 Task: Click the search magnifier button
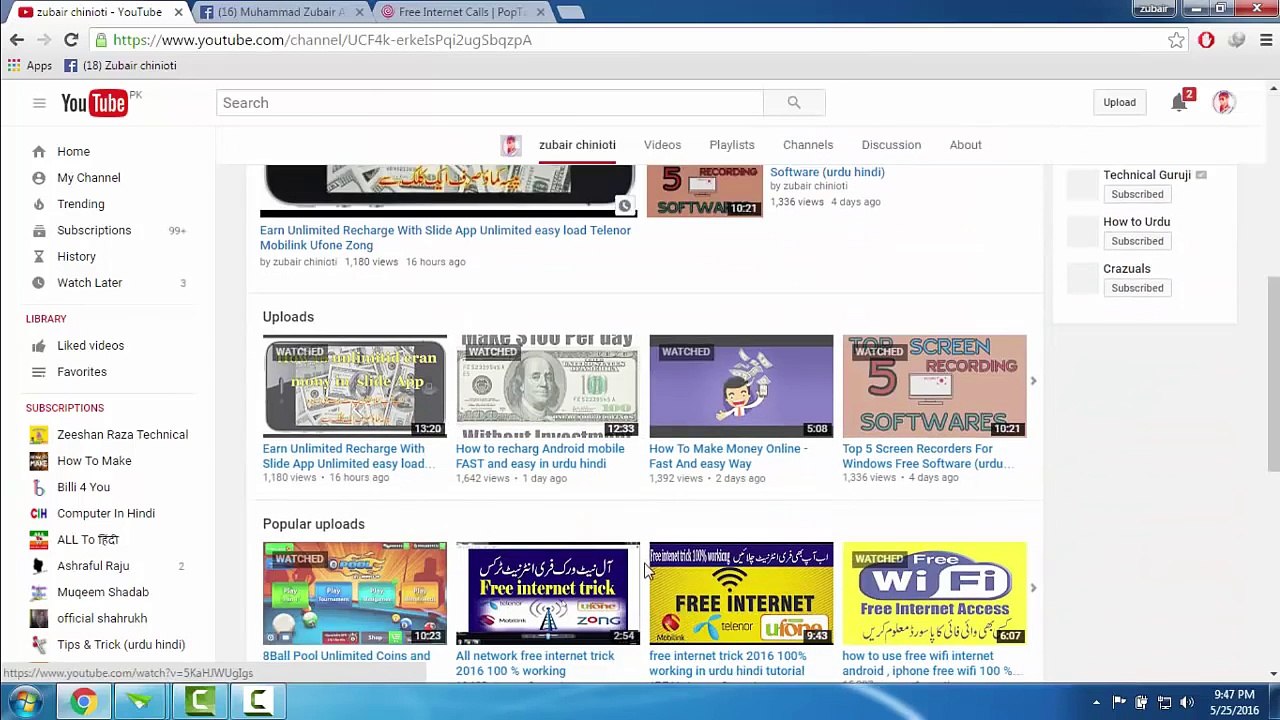(794, 103)
